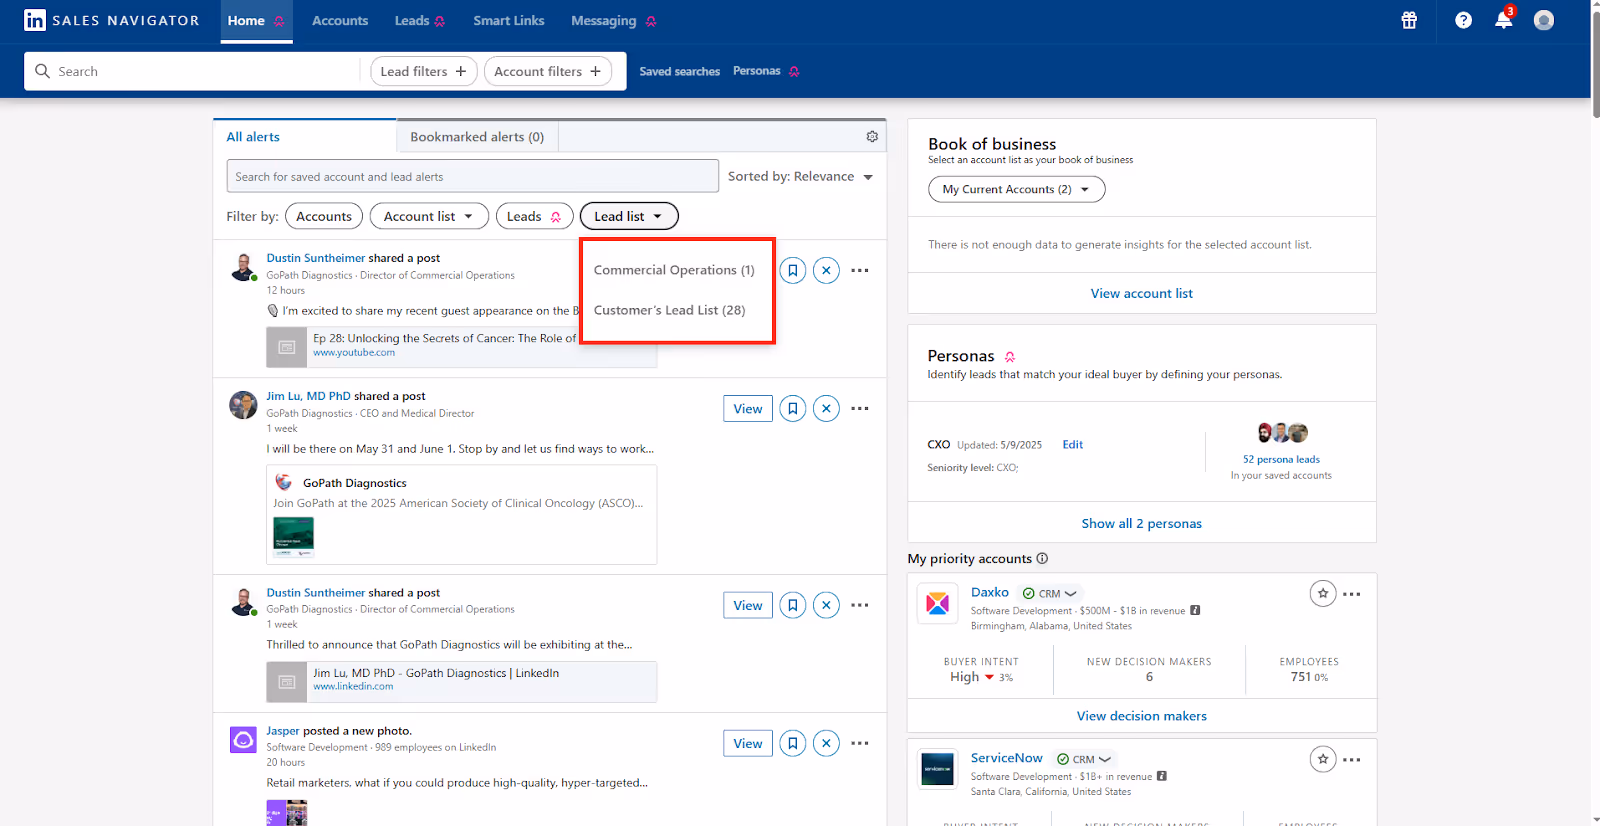Star the Daxko priority account
The width and height of the screenshot is (1600, 826).
tap(1323, 593)
